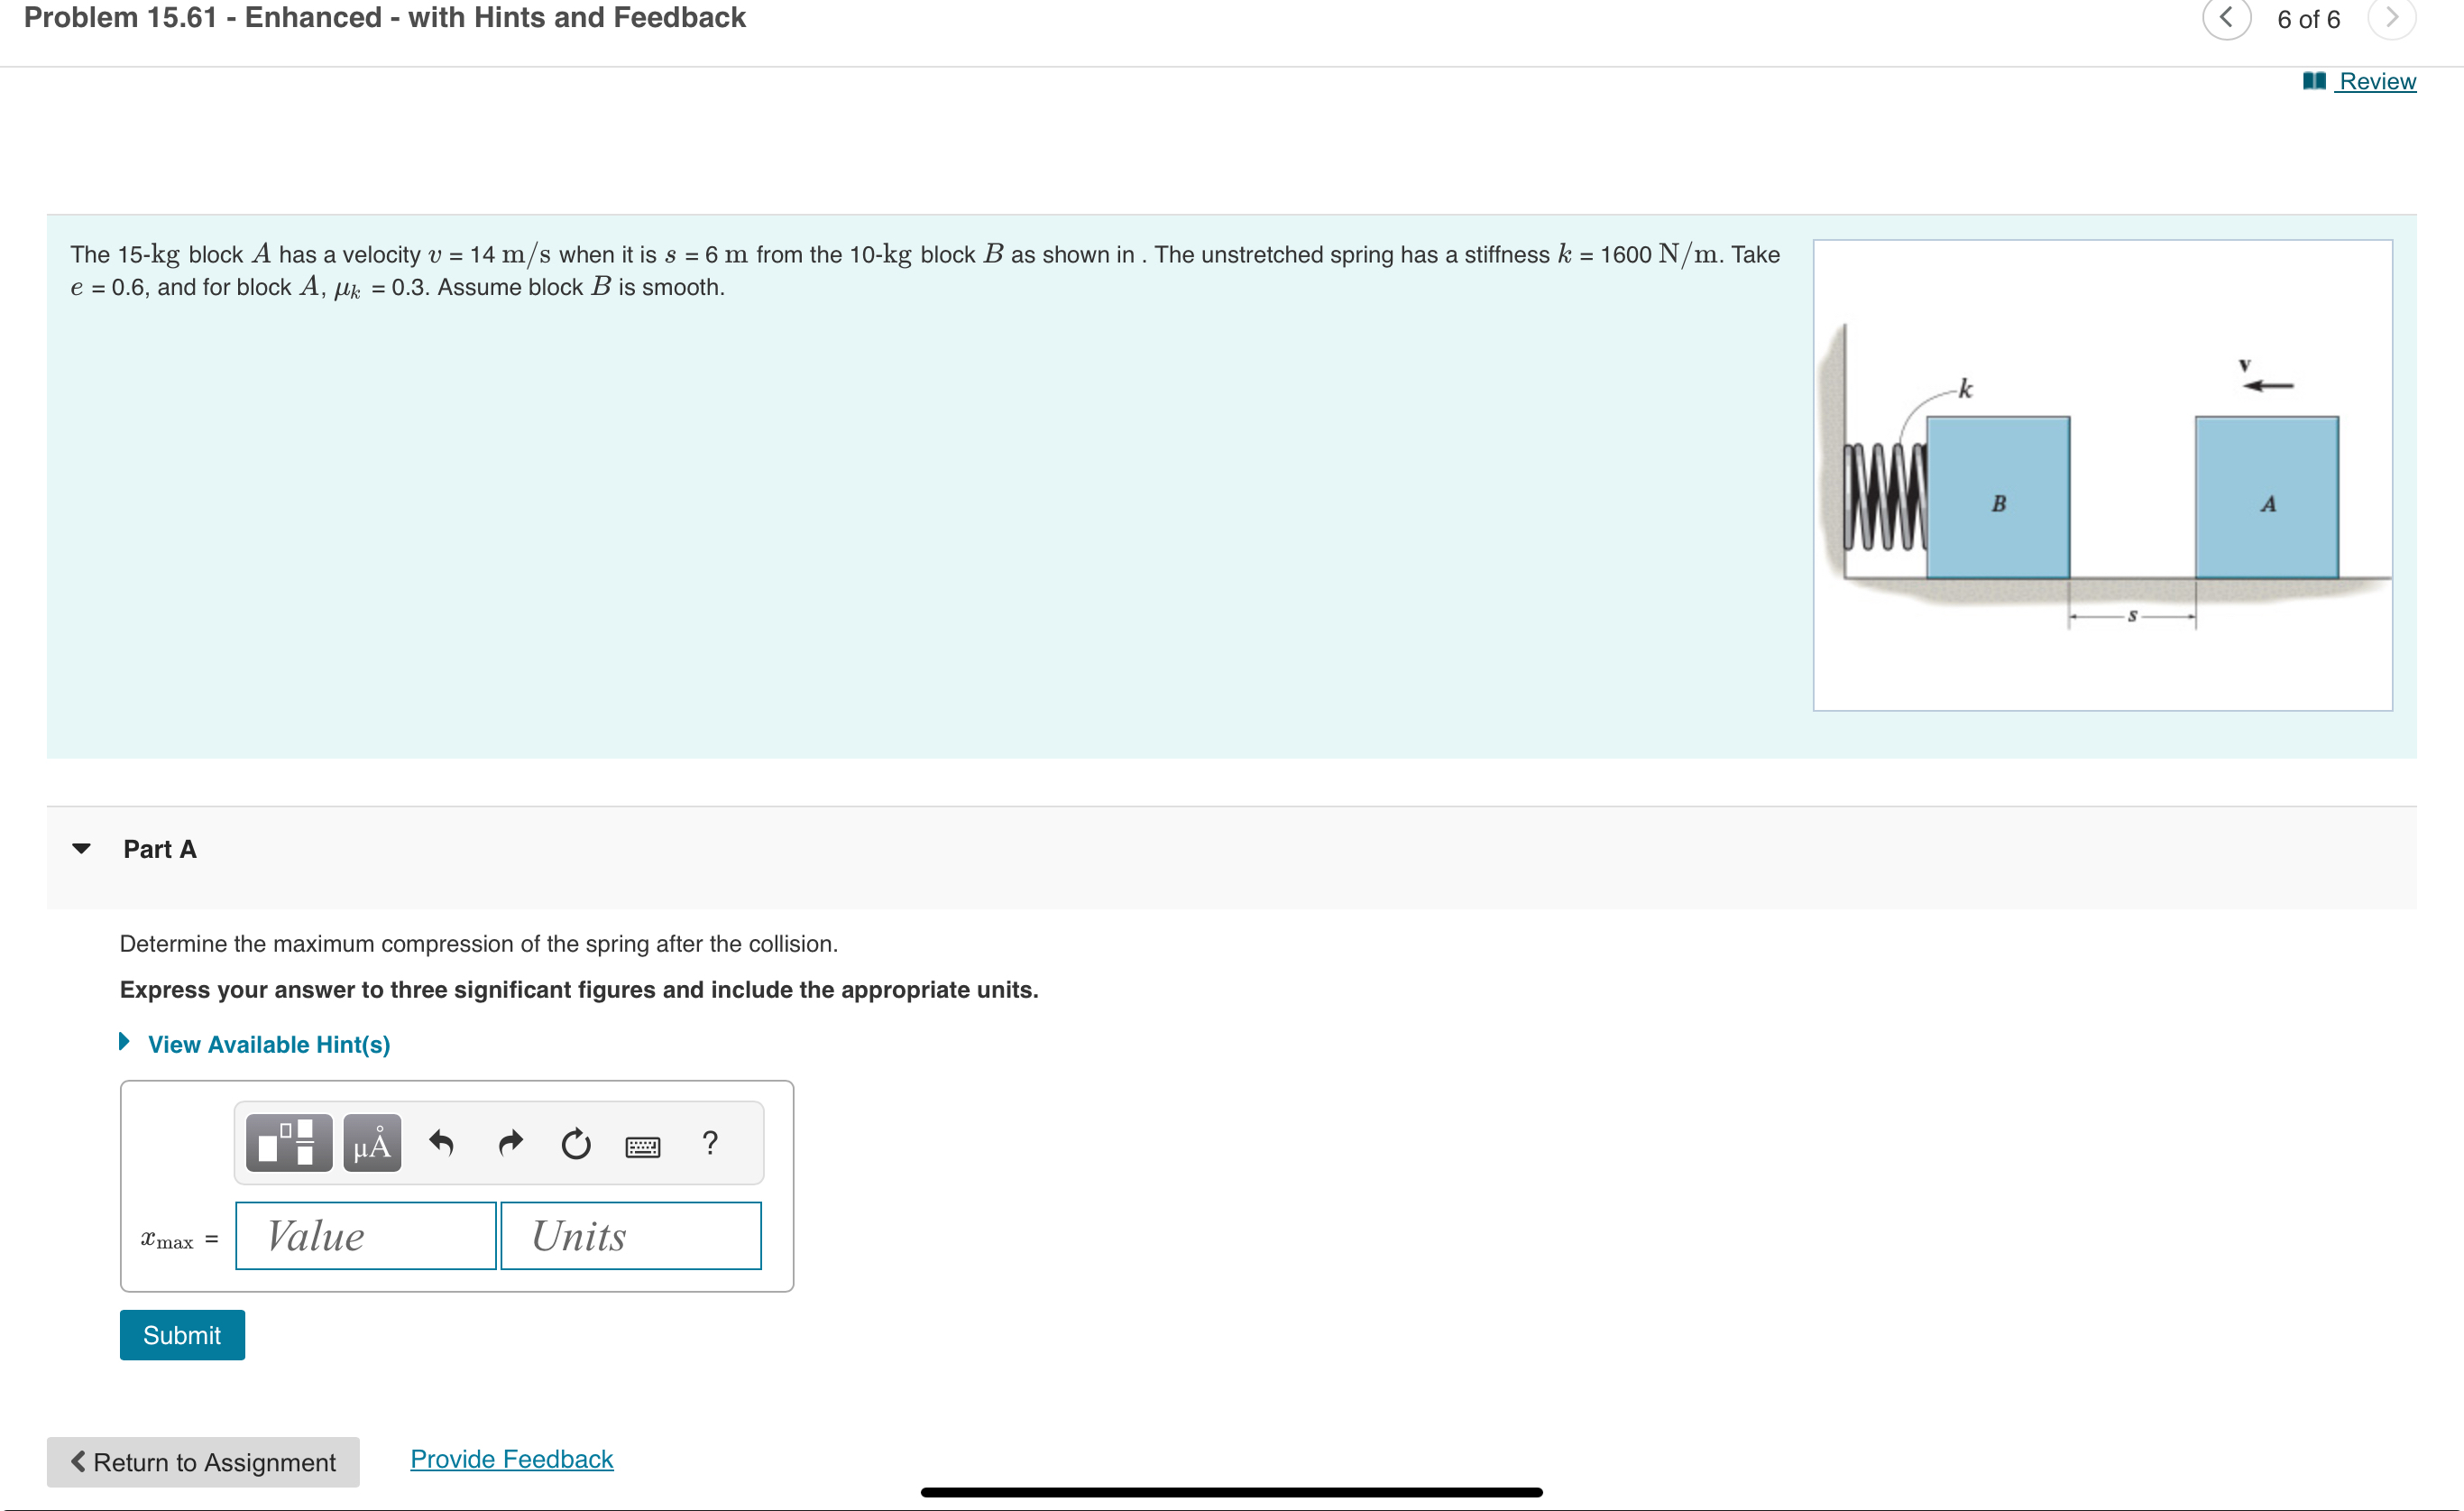Open the symbols µÅ button
2464x1511 pixels.
tap(372, 1143)
